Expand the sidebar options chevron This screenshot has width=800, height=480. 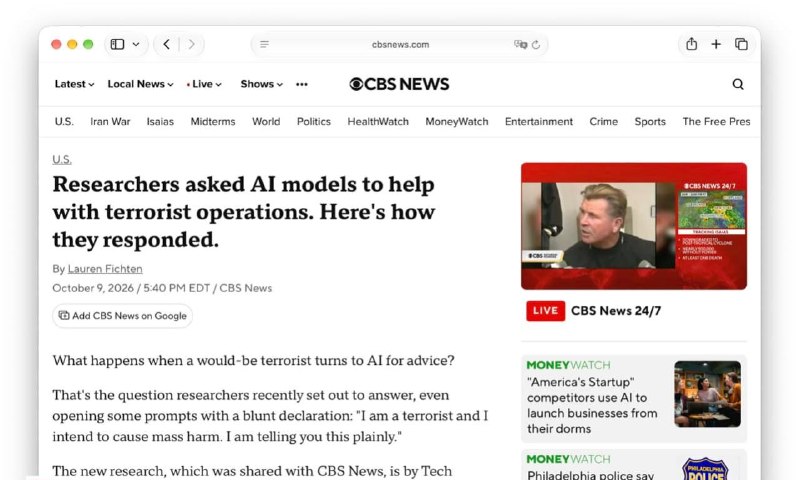click(136, 44)
